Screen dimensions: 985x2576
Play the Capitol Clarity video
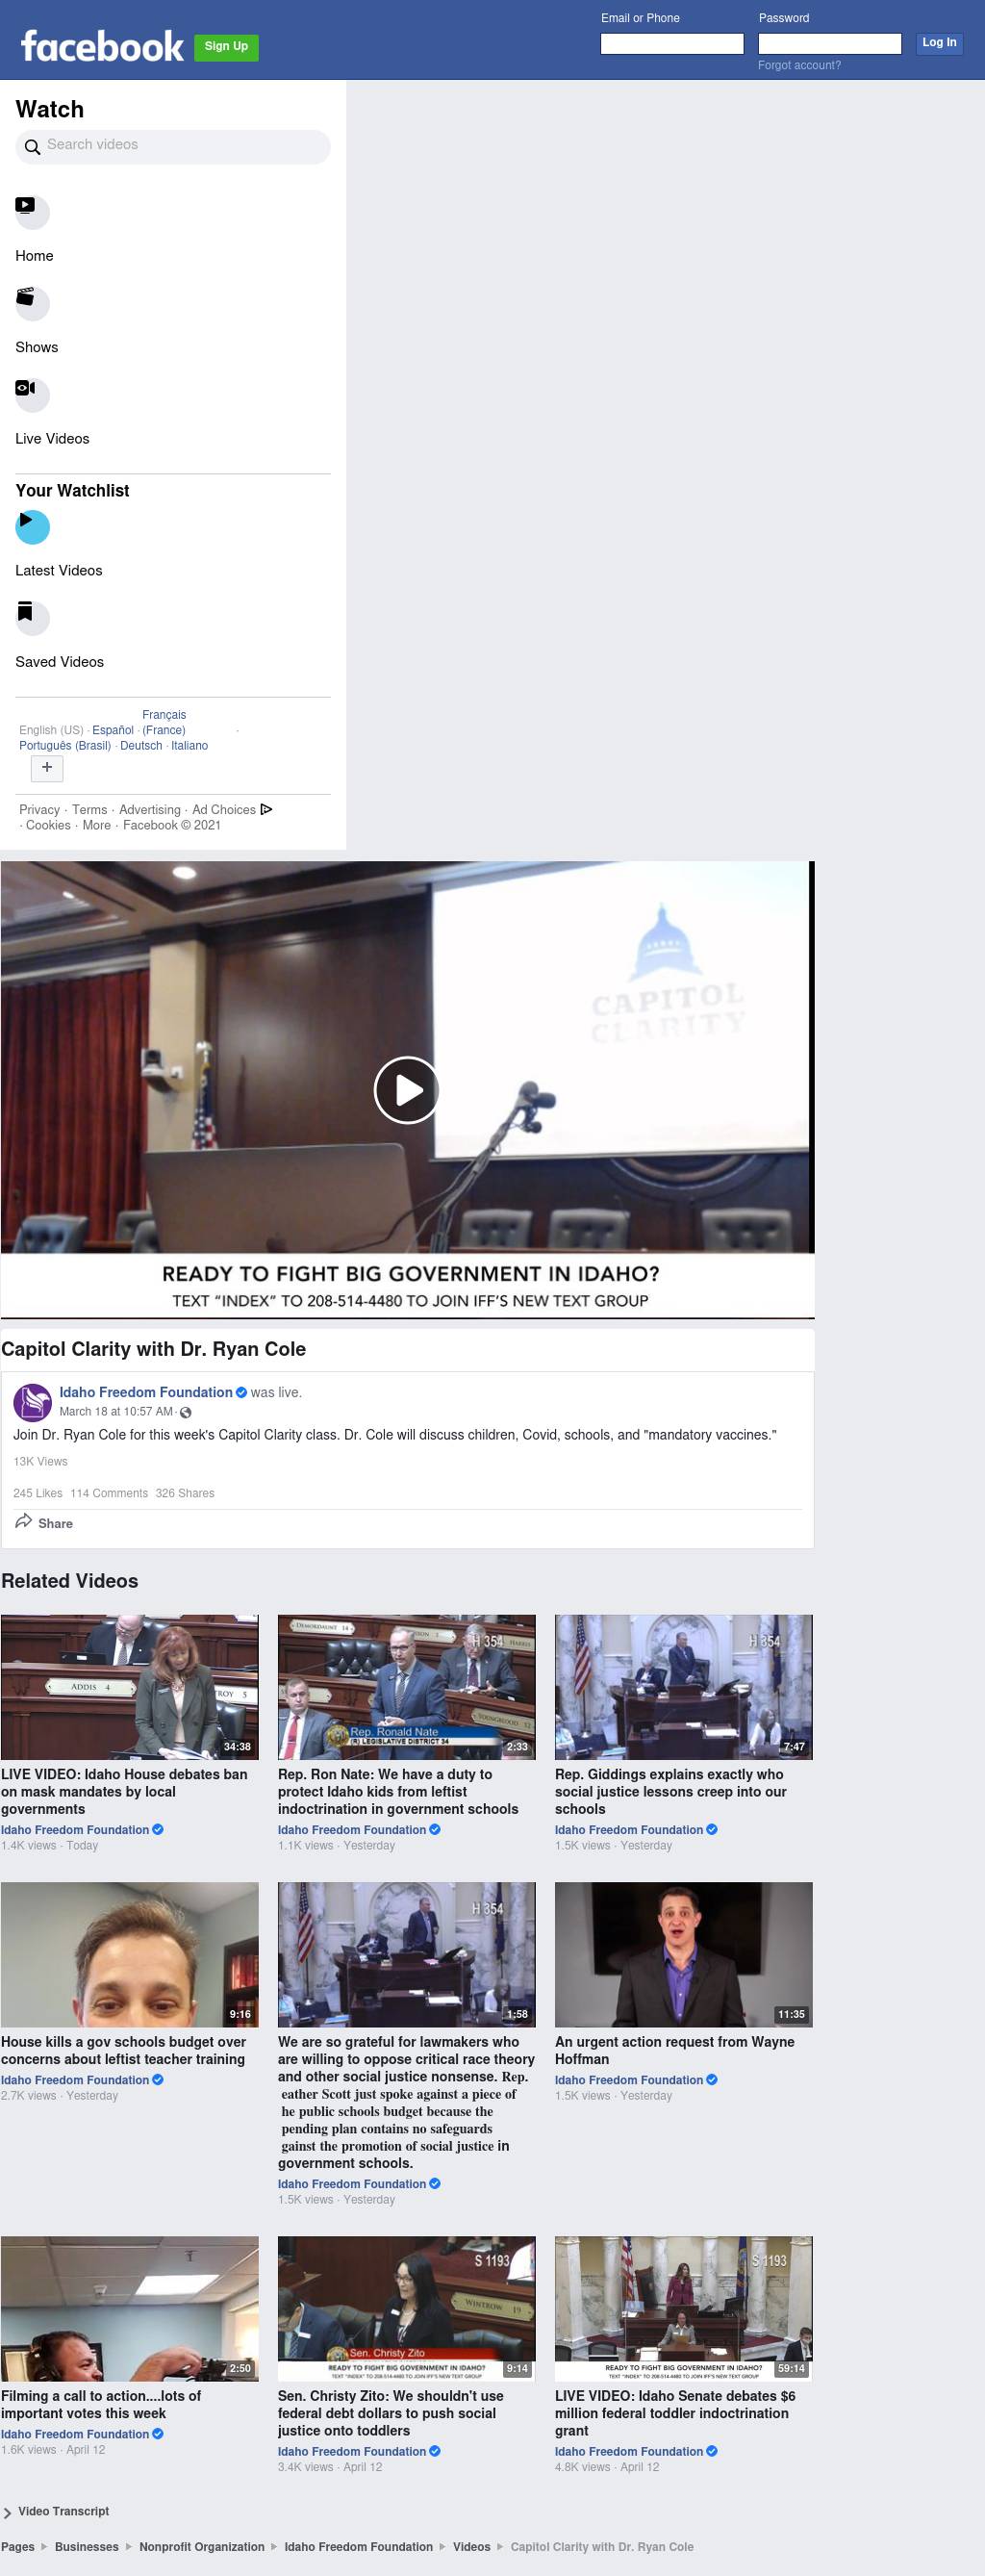(406, 1089)
